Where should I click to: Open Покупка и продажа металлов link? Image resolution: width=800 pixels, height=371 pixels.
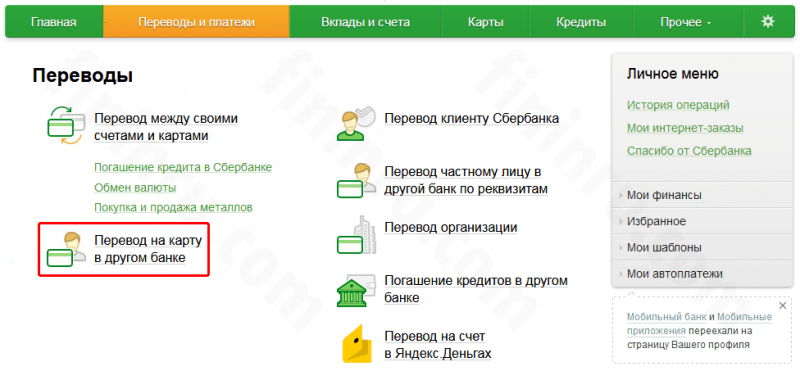point(173,208)
